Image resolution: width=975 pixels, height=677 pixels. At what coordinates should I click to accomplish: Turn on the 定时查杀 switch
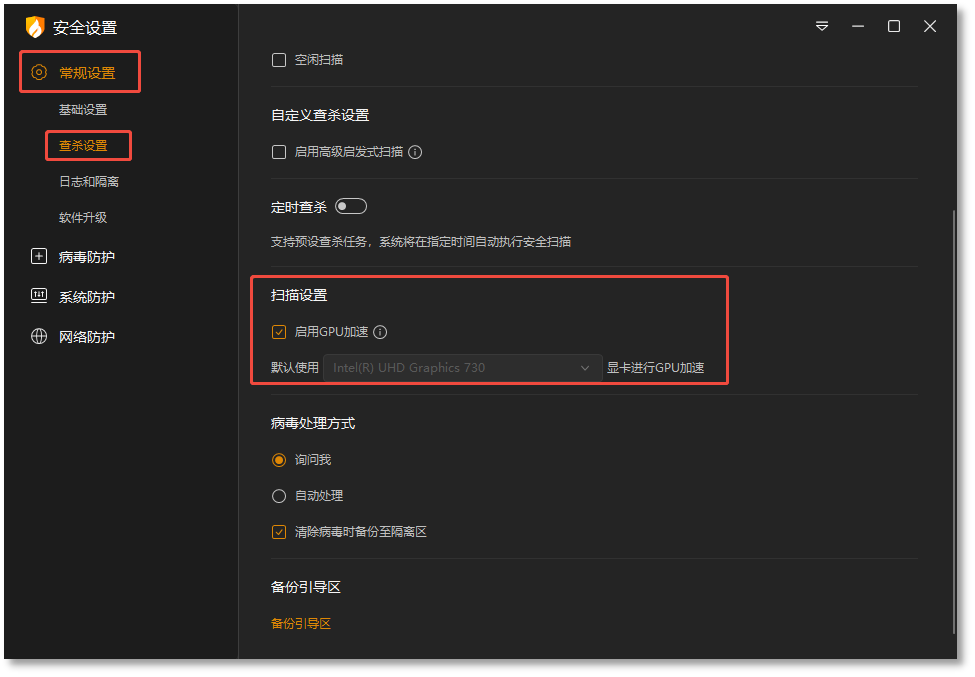click(x=351, y=206)
